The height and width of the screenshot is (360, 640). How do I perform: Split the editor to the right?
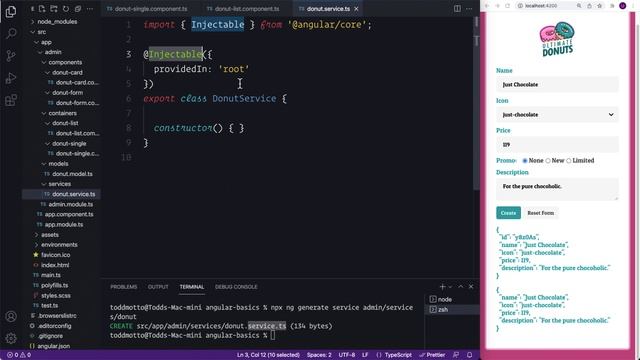pos(457,9)
